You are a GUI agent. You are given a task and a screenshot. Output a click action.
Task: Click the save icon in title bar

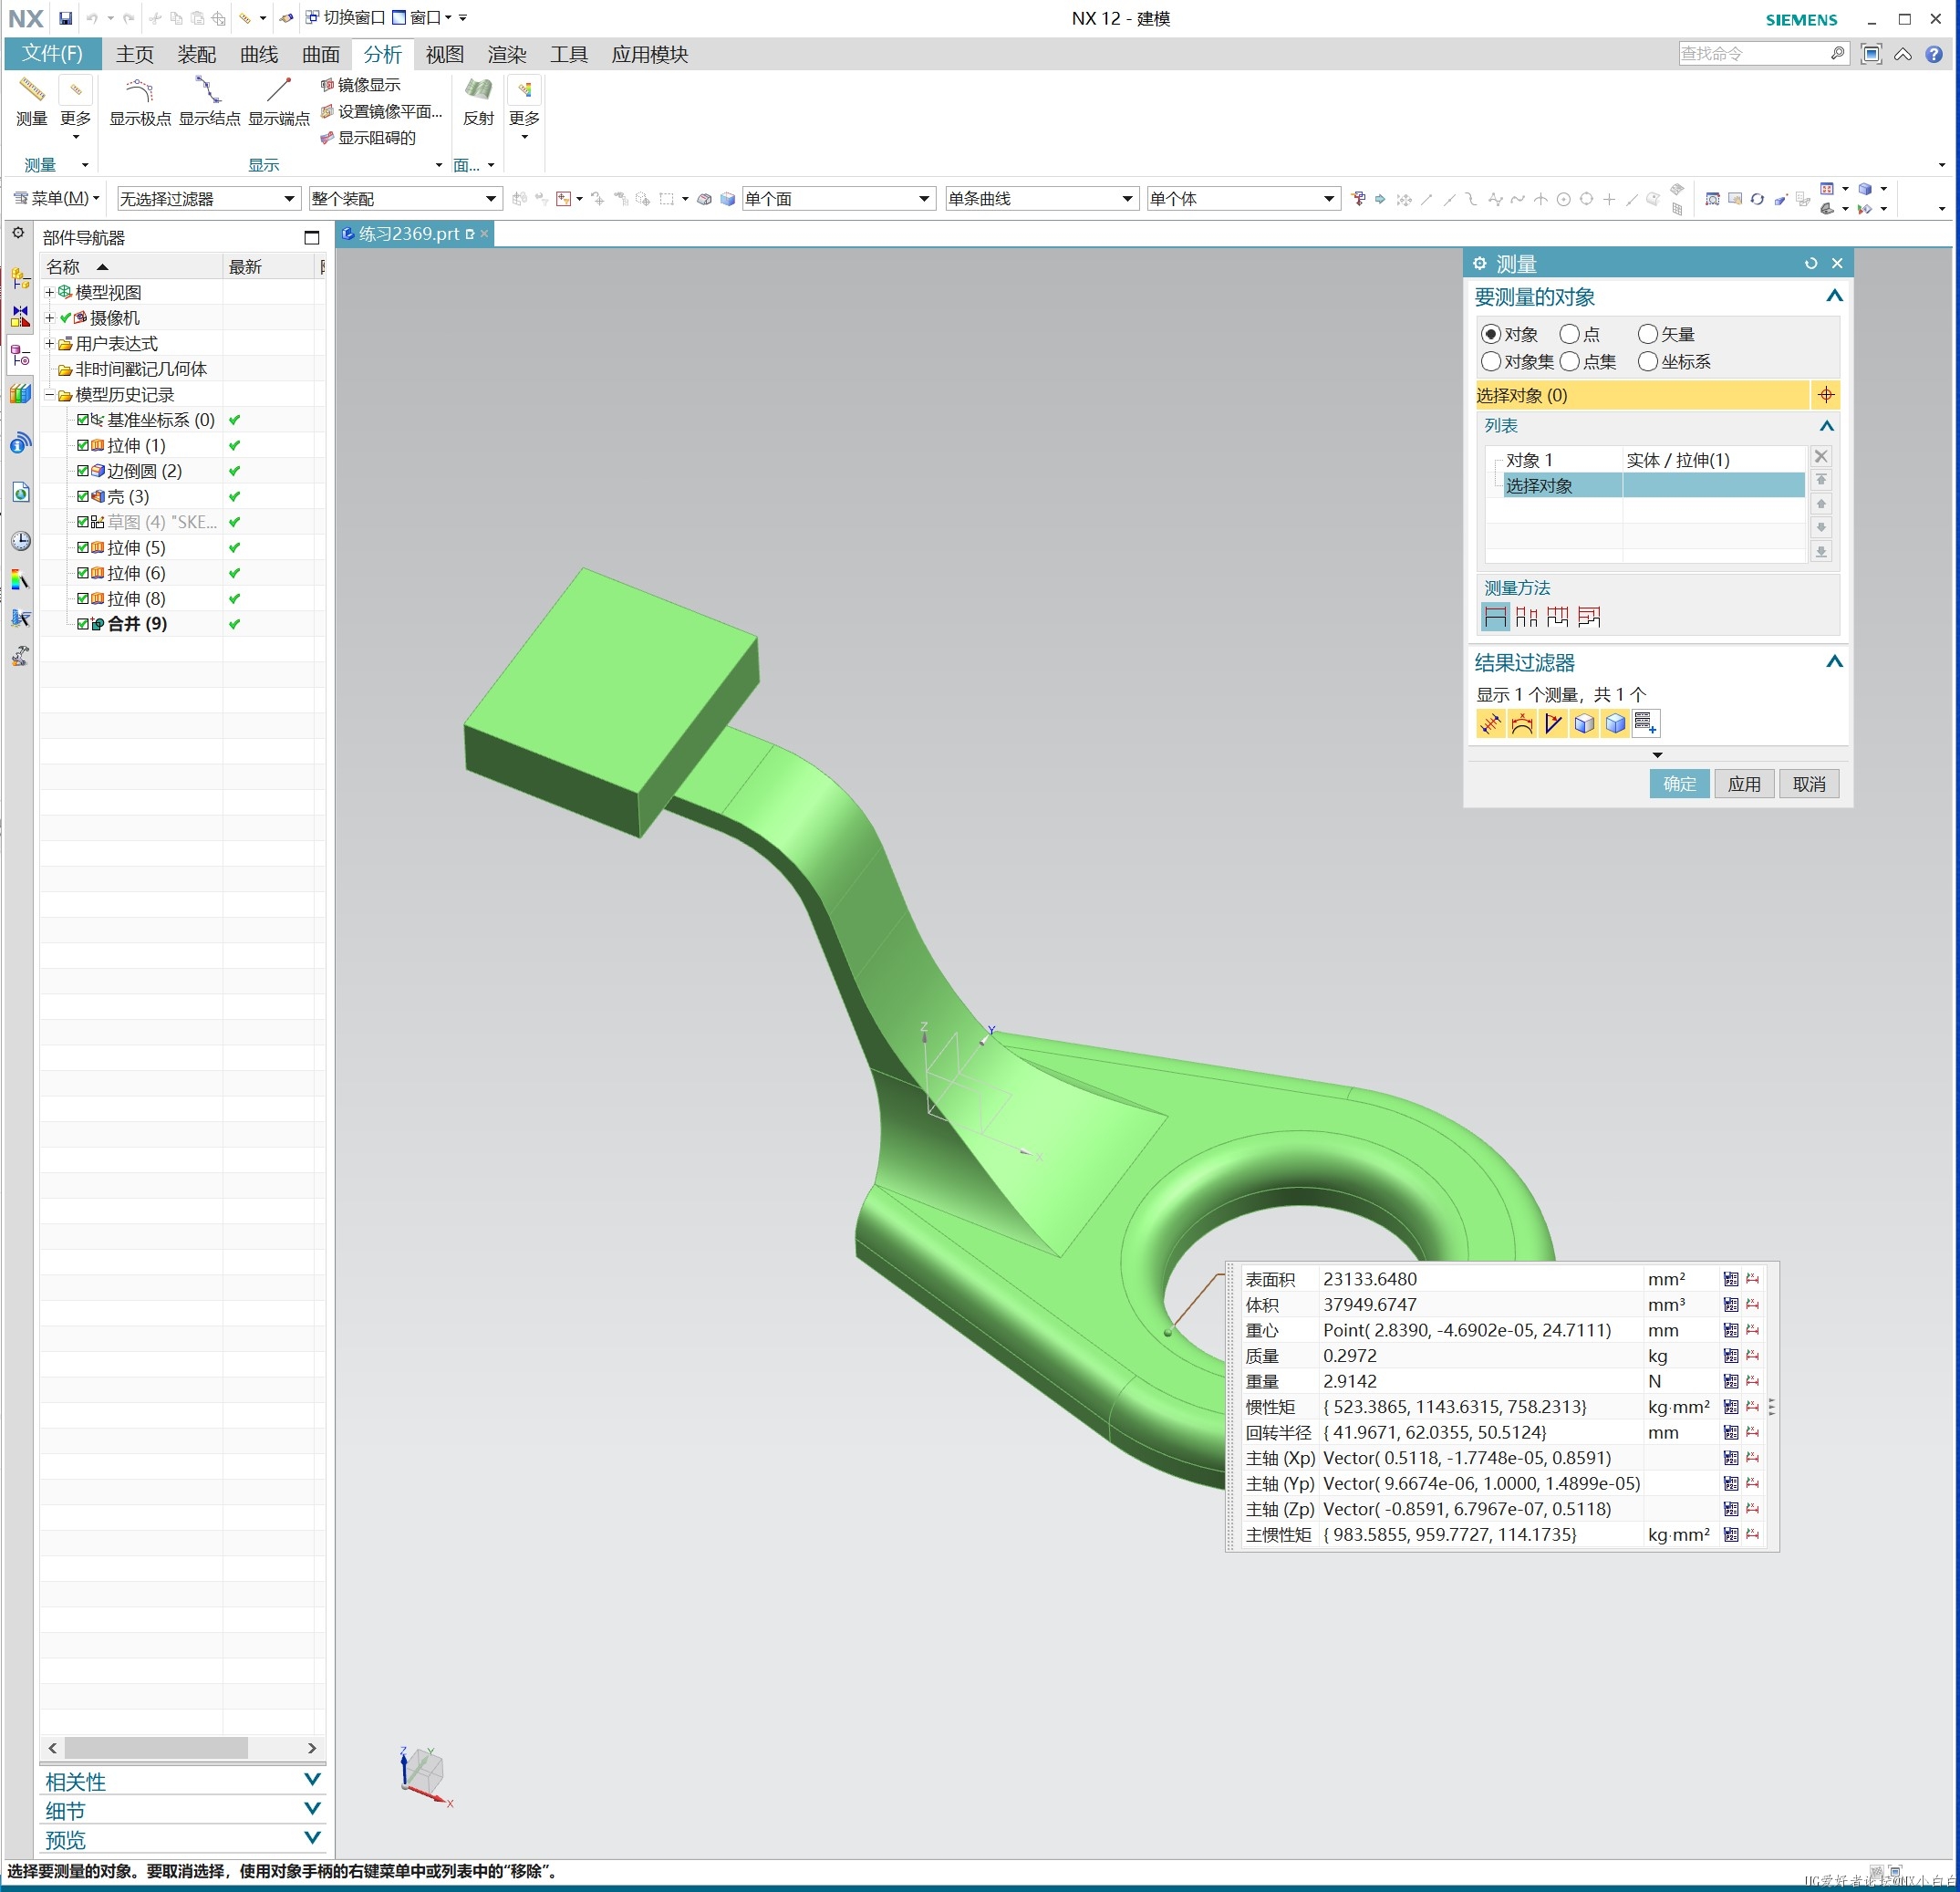coord(65,18)
